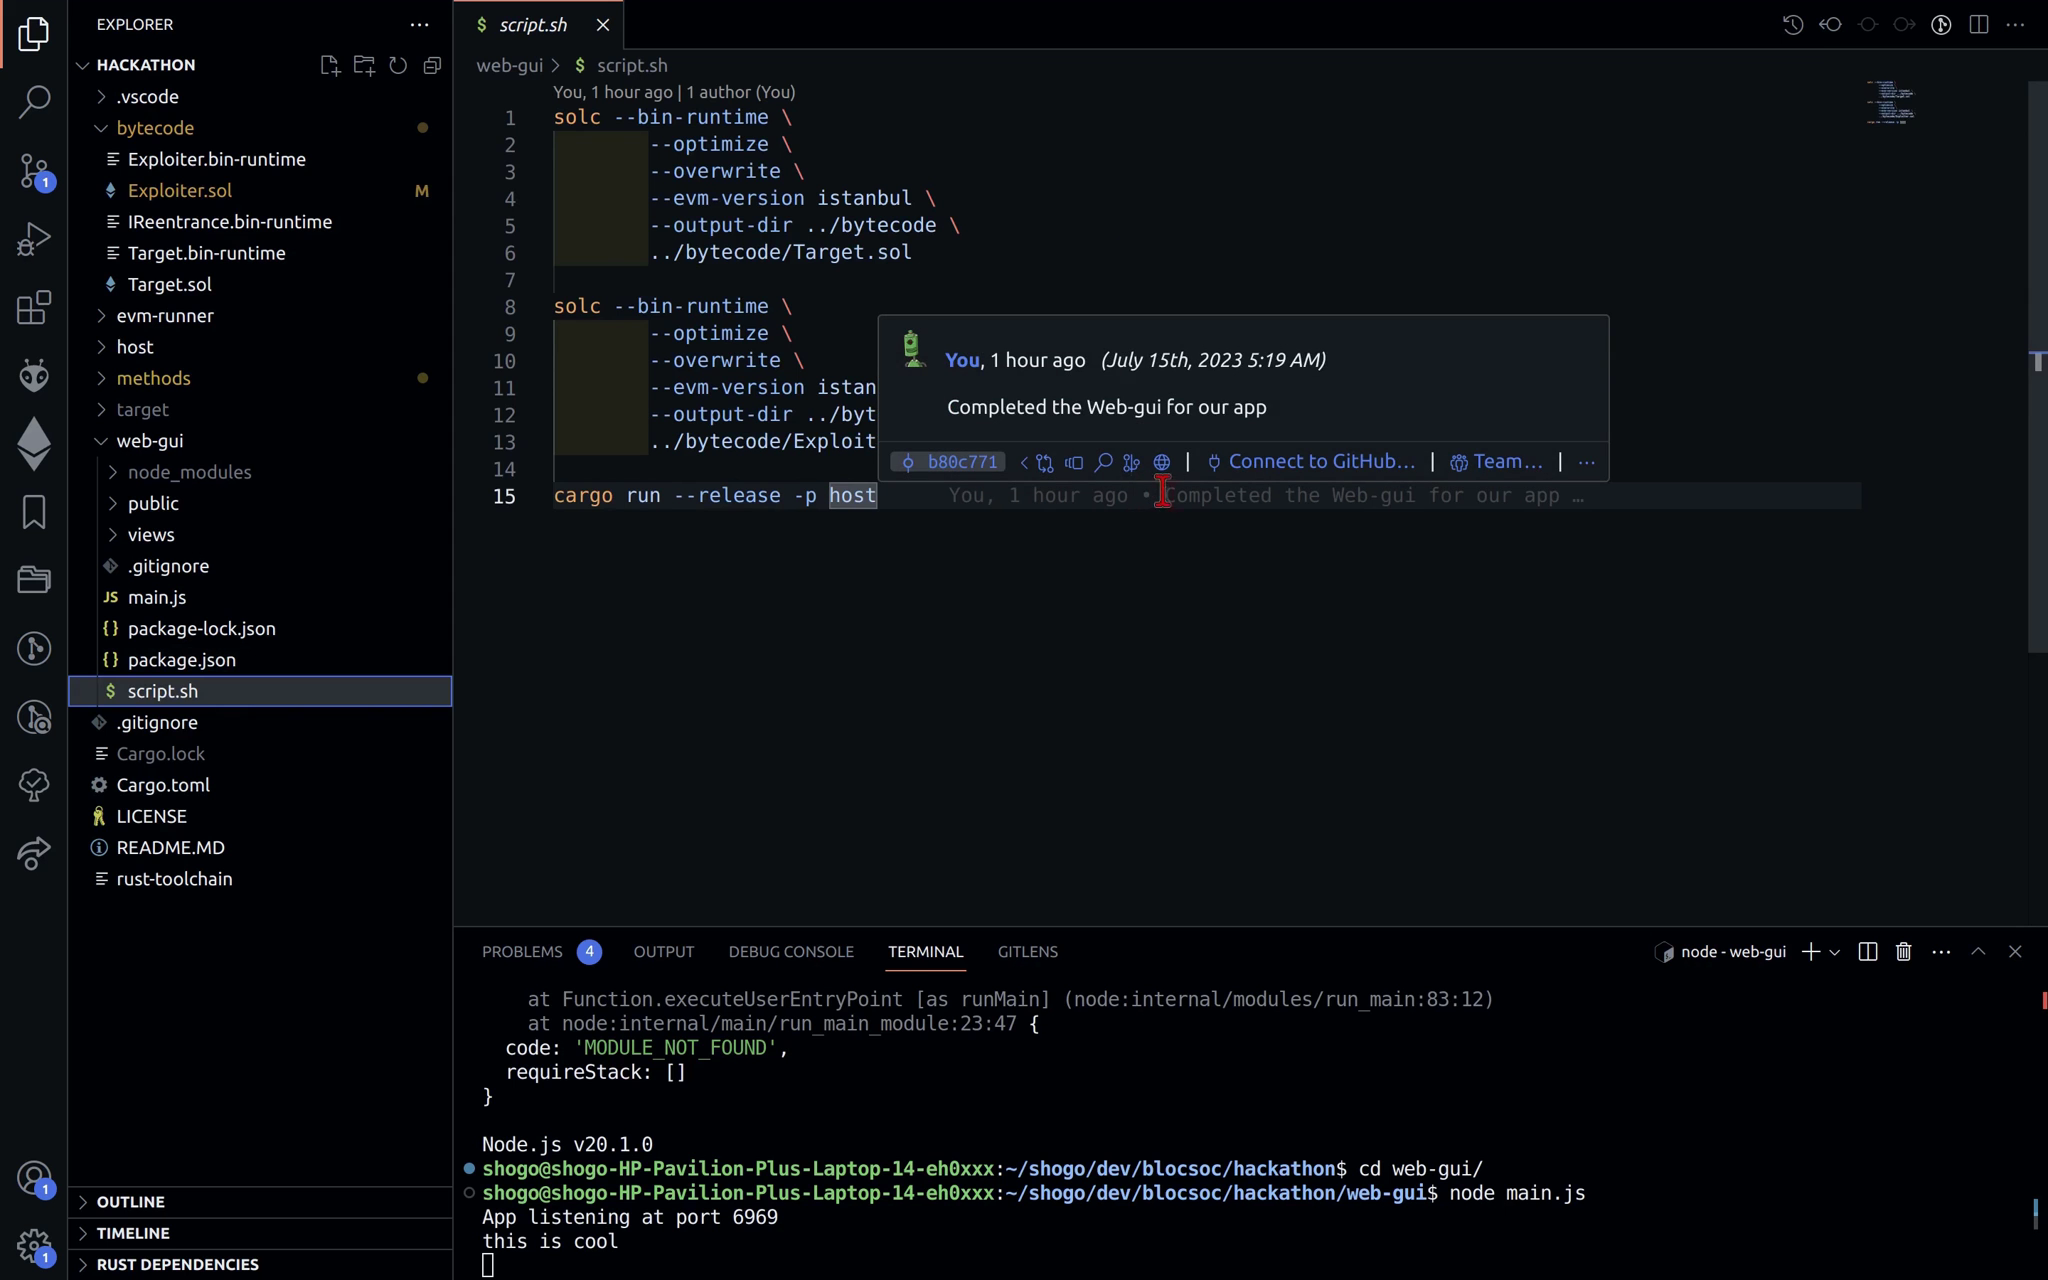Split the editor to the right
The image size is (2048, 1280).
pos(1979,25)
